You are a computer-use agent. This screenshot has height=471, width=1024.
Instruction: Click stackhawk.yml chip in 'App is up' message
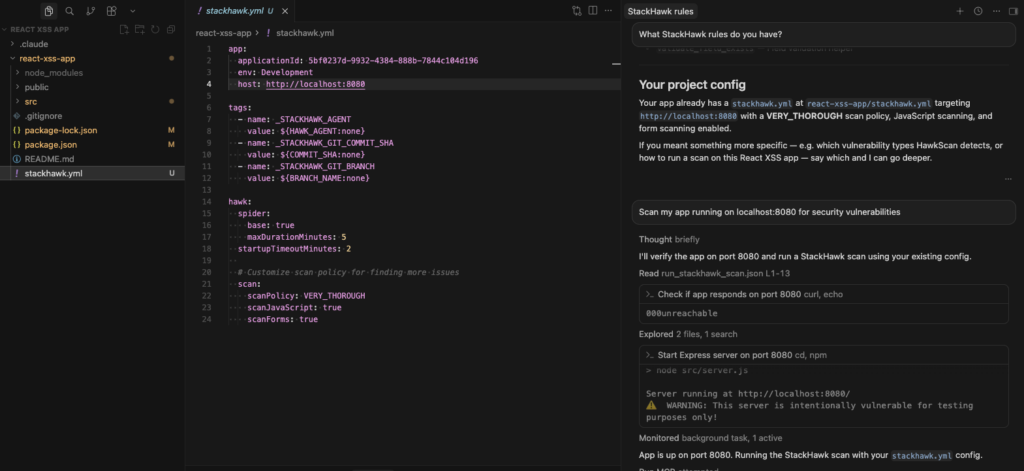coord(921,455)
